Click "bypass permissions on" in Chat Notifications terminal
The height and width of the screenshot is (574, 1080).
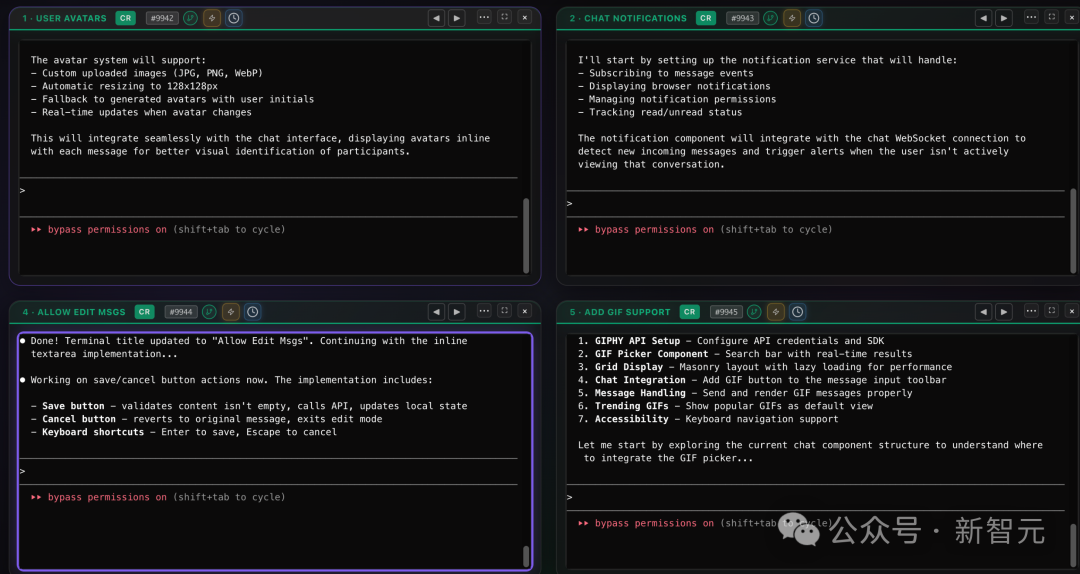654,229
